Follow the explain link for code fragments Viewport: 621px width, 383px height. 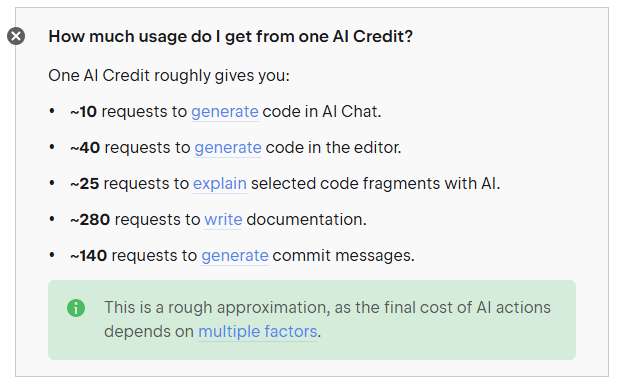click(x=220, y=184)
